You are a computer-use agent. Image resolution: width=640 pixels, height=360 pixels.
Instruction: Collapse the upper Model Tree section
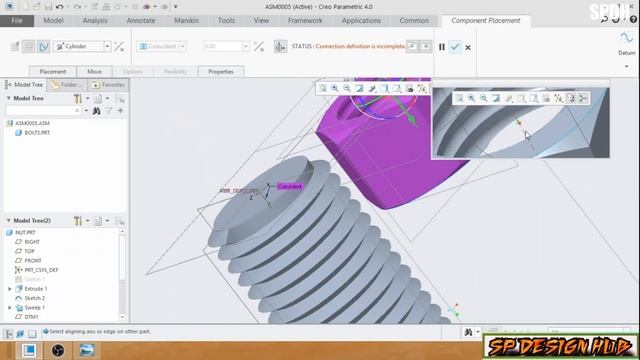(9, 98)
